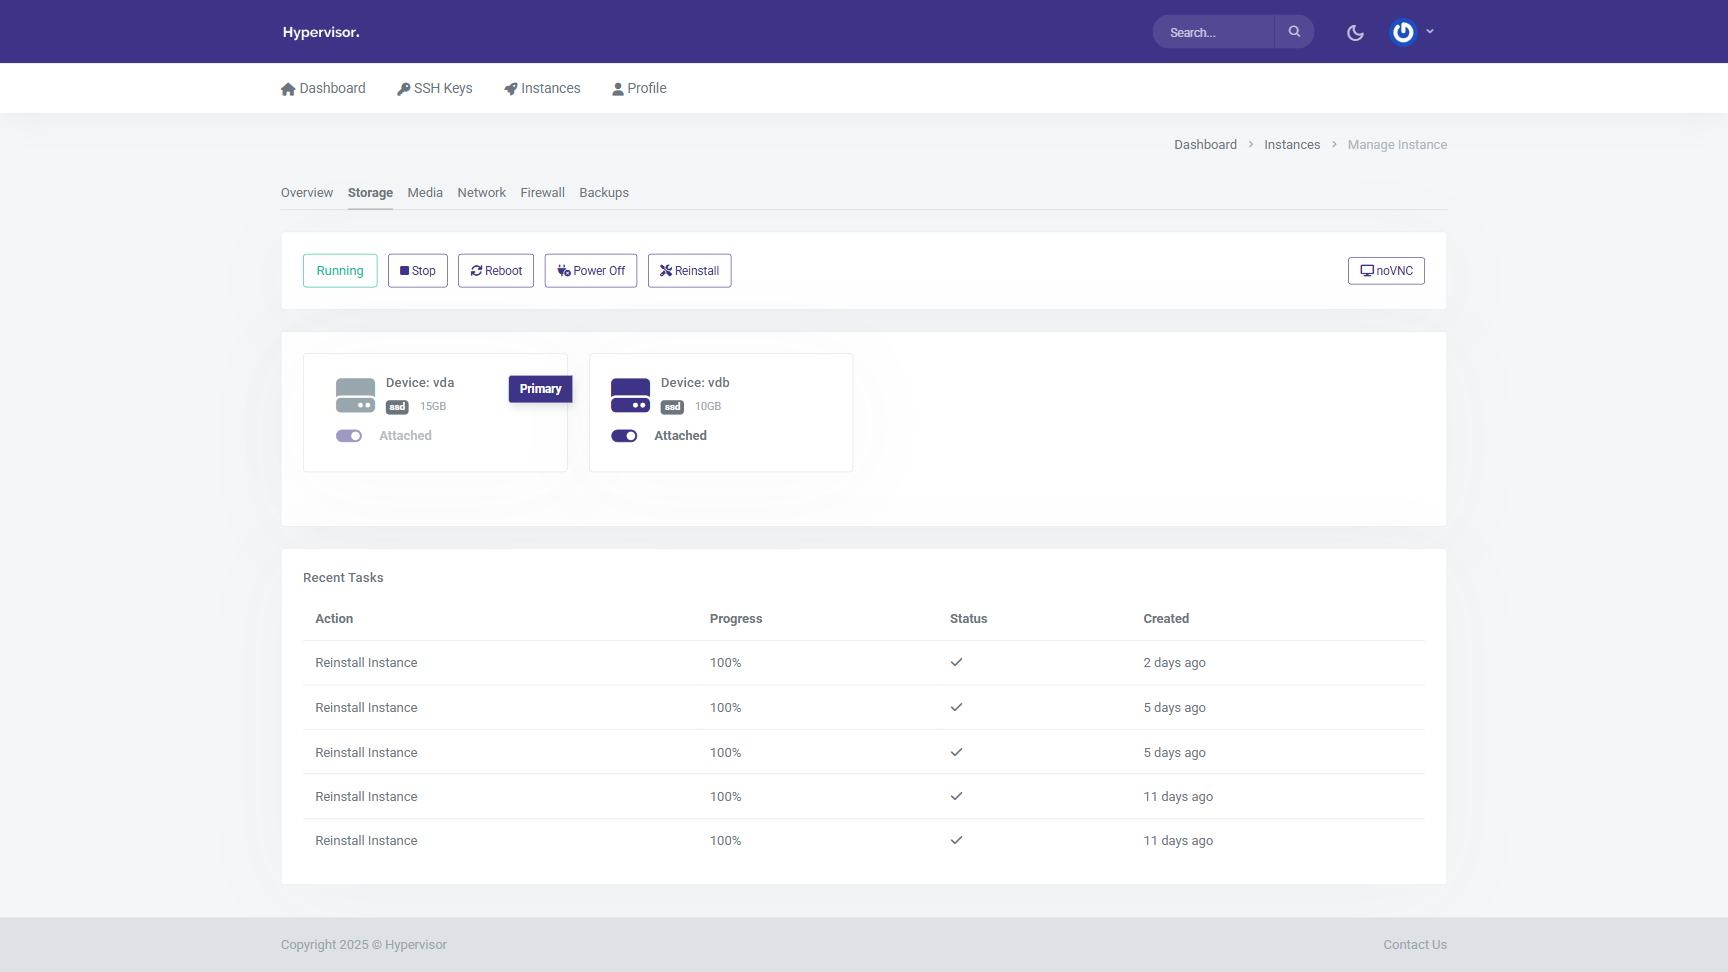The width and height of the screenshot is (1728, 972).
Task: Click the Recent Tasks heading
Action: 343,578
